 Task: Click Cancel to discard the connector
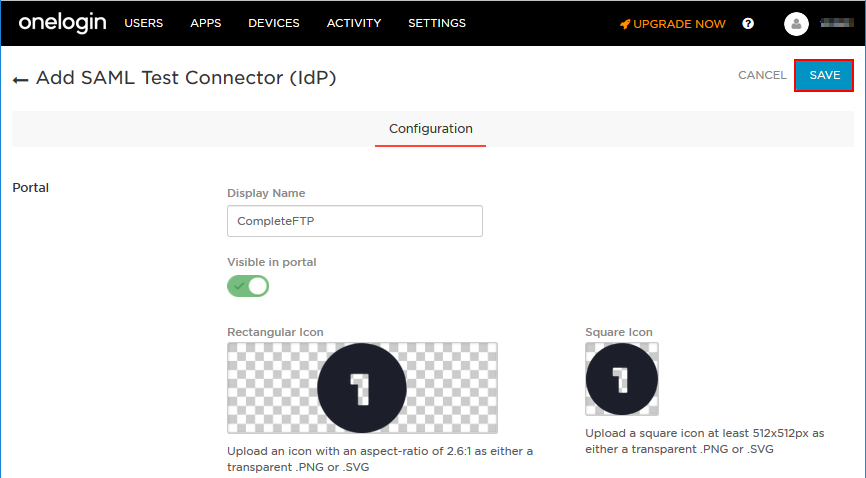coord(761,75)
